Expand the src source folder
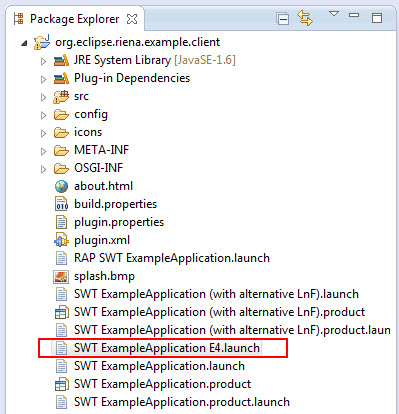This screenshot has height=414, width=399. 43,97
